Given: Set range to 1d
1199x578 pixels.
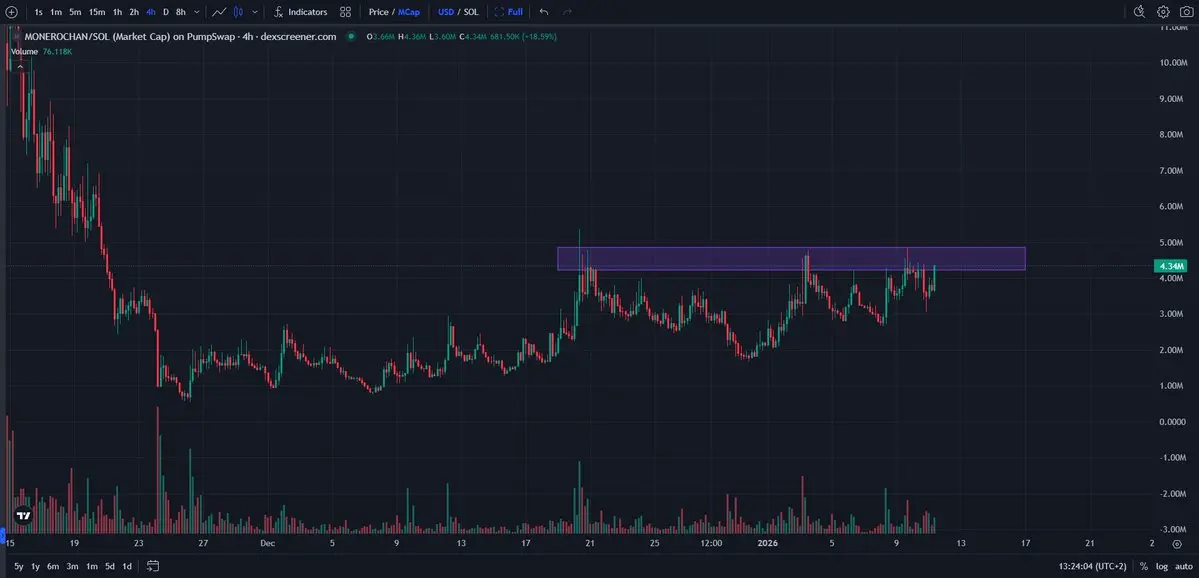Looking at the screenshot, I should point(128,567).
